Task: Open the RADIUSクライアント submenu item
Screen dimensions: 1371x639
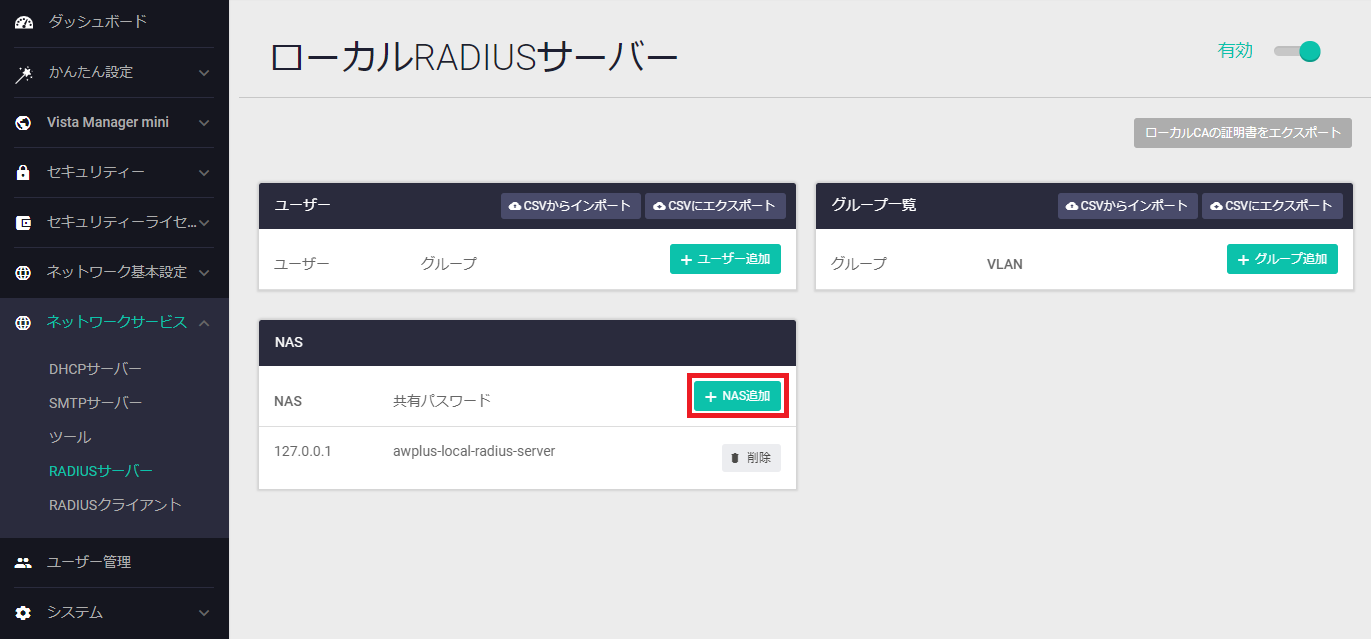Action: [115, 505]
